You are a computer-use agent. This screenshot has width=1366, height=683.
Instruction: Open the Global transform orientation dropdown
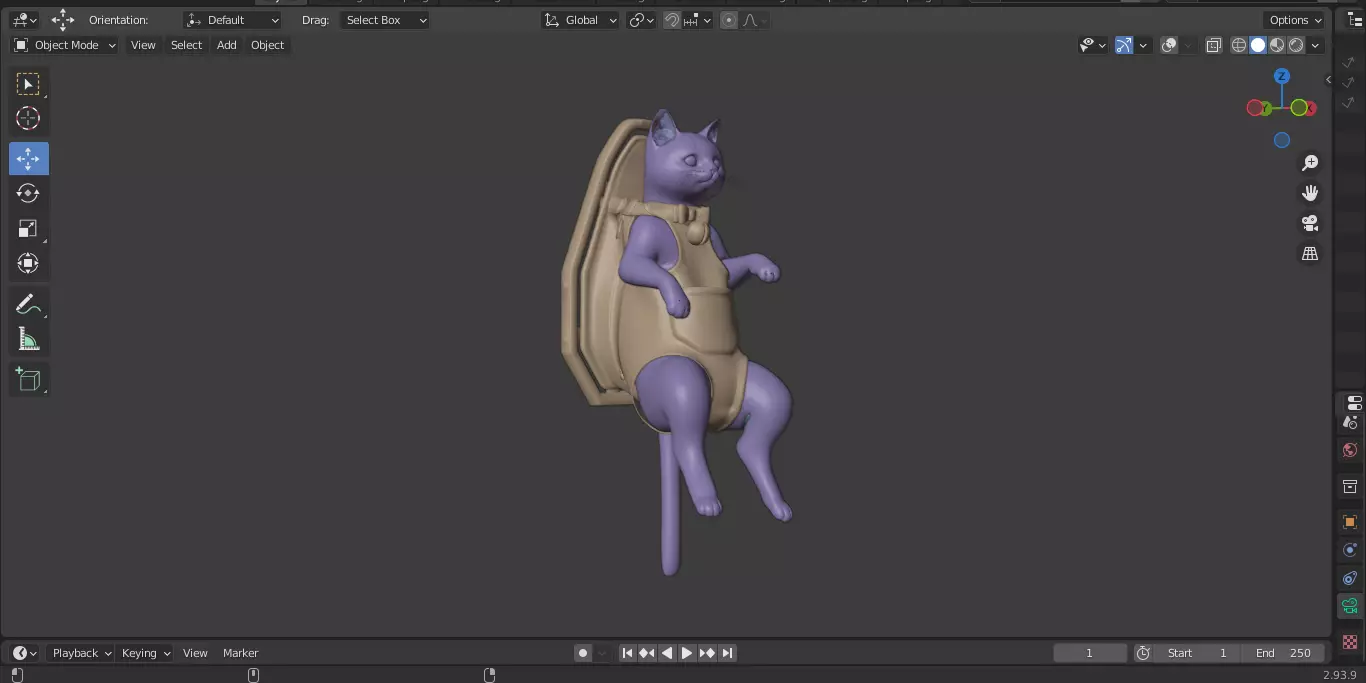[580, 20]
